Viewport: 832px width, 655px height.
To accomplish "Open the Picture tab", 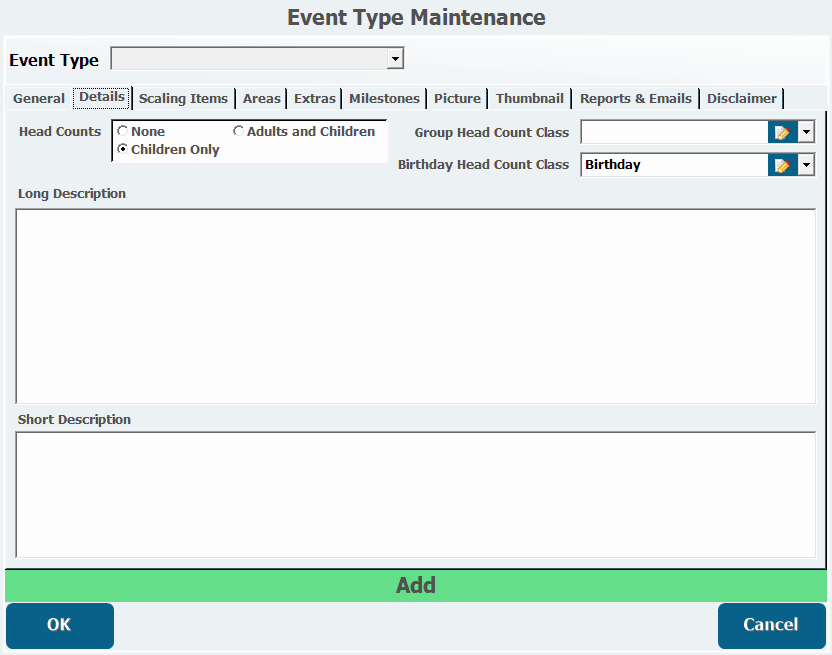I will point(457,98).
